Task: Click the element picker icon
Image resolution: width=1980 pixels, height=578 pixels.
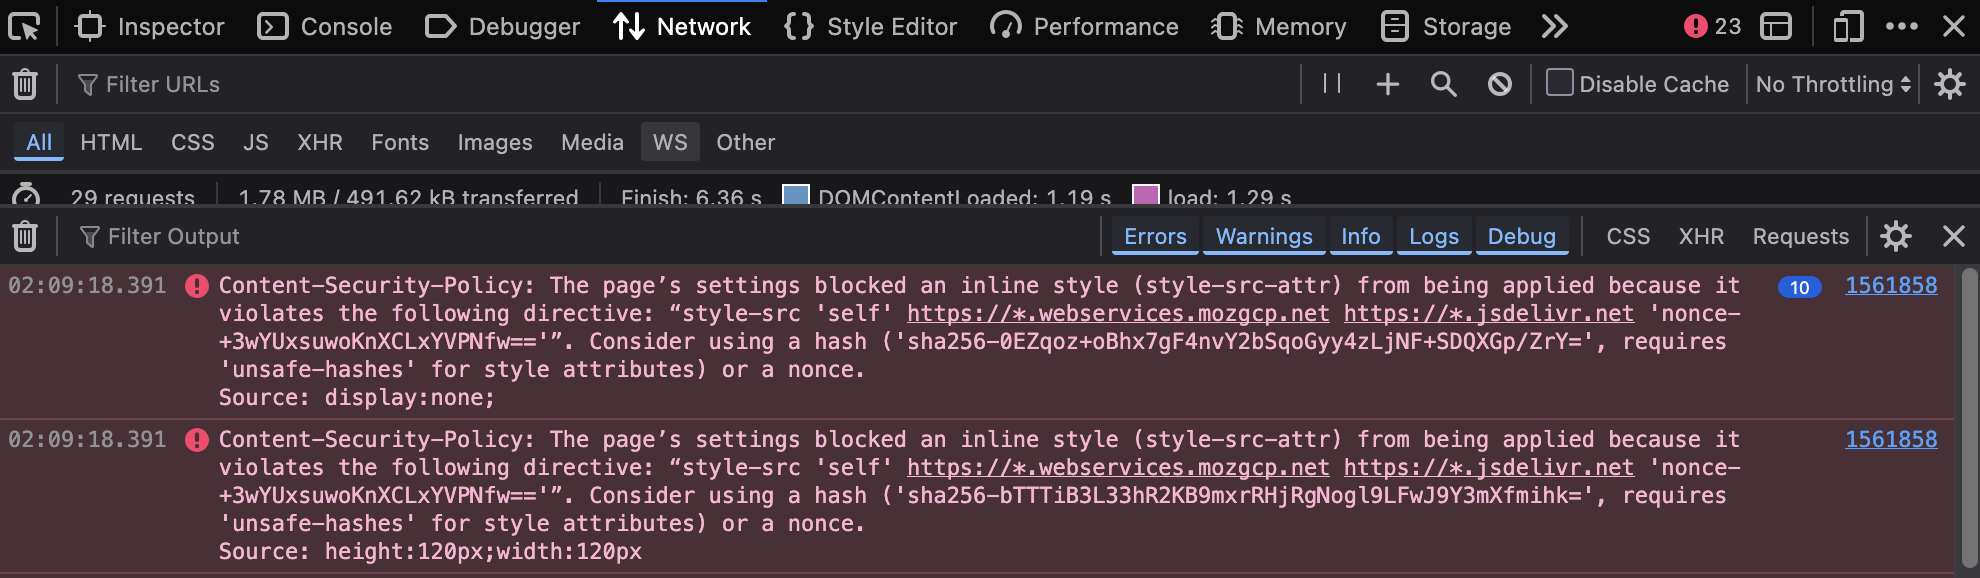Action: click(x=24, y=27)
